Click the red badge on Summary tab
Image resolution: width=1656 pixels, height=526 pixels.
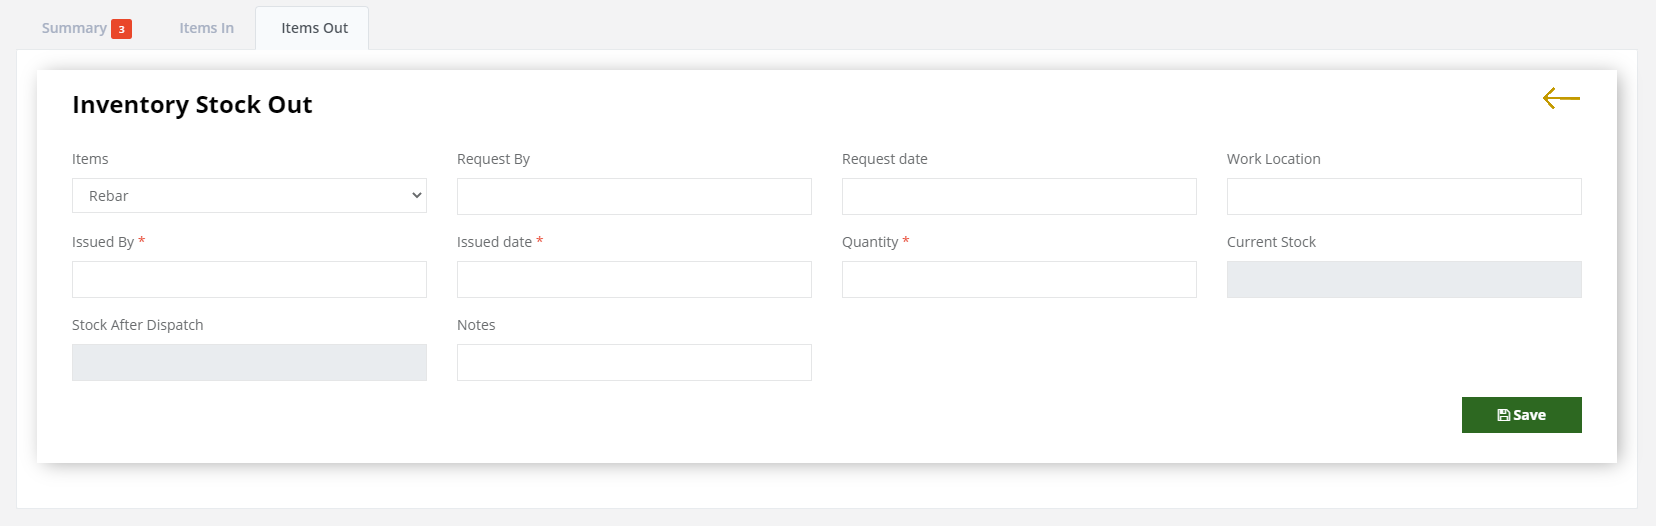[121, 29]
